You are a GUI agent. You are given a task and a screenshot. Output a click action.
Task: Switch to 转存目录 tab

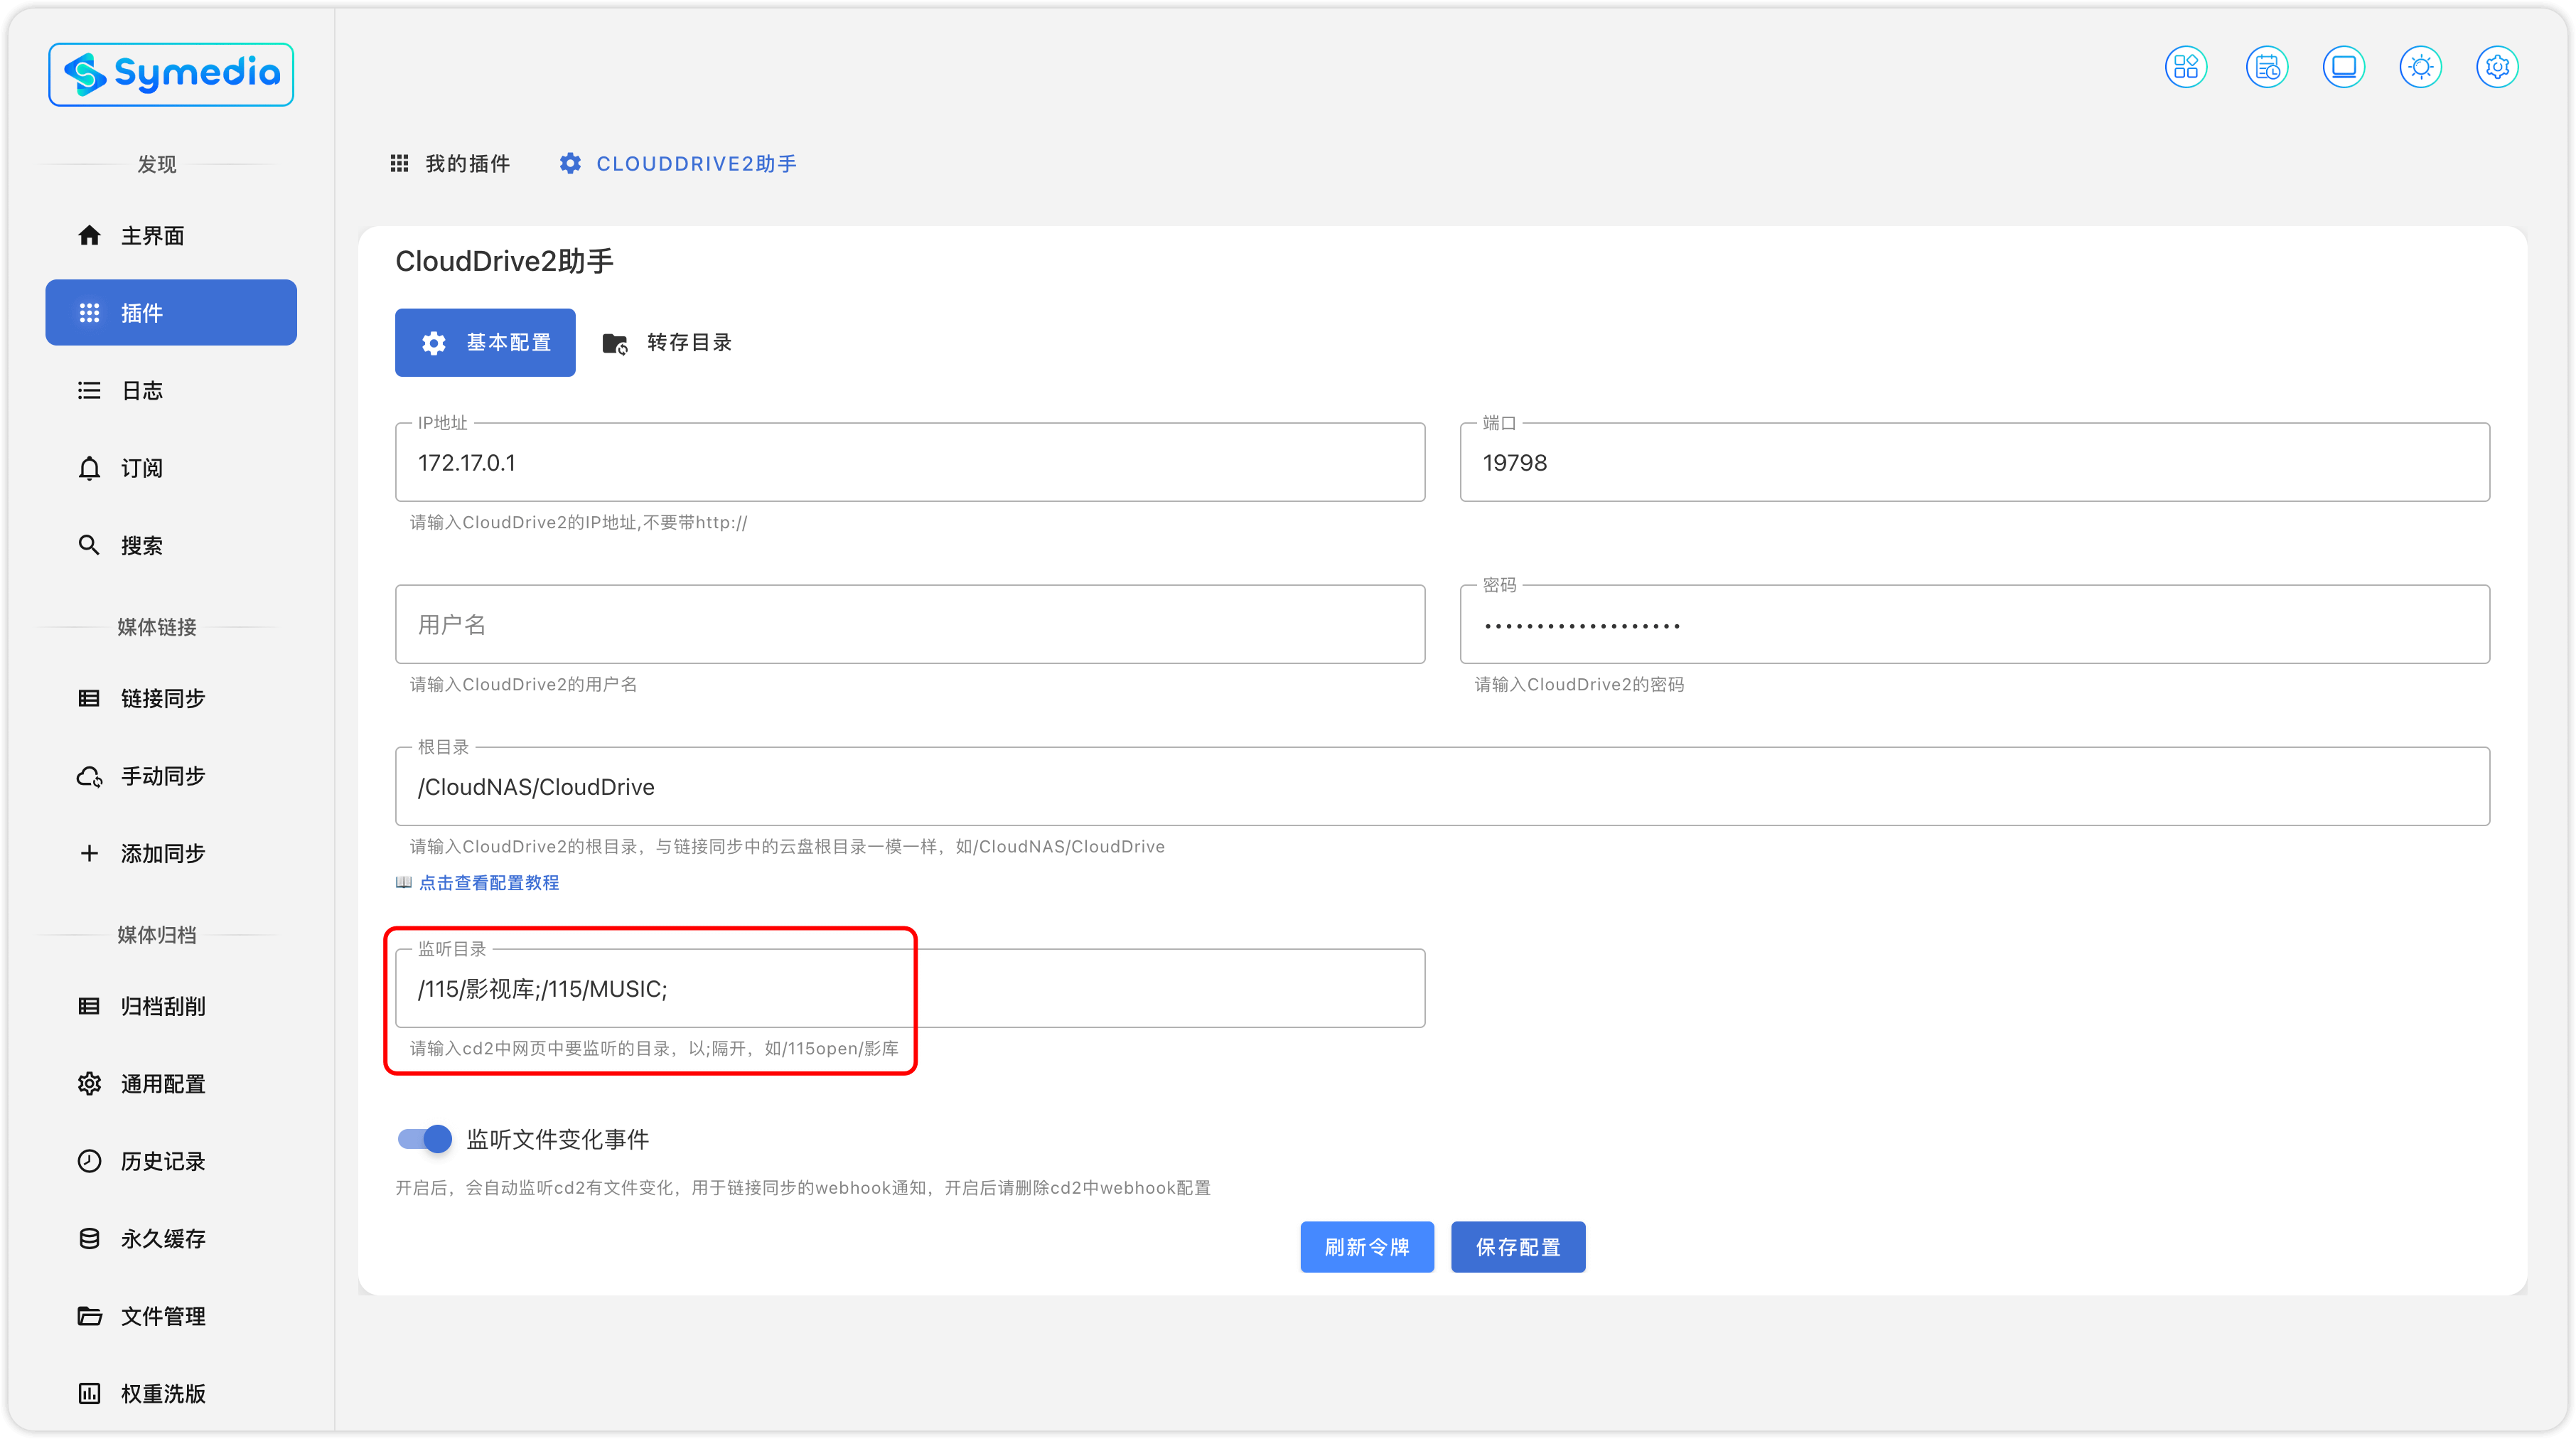point(668,343)
